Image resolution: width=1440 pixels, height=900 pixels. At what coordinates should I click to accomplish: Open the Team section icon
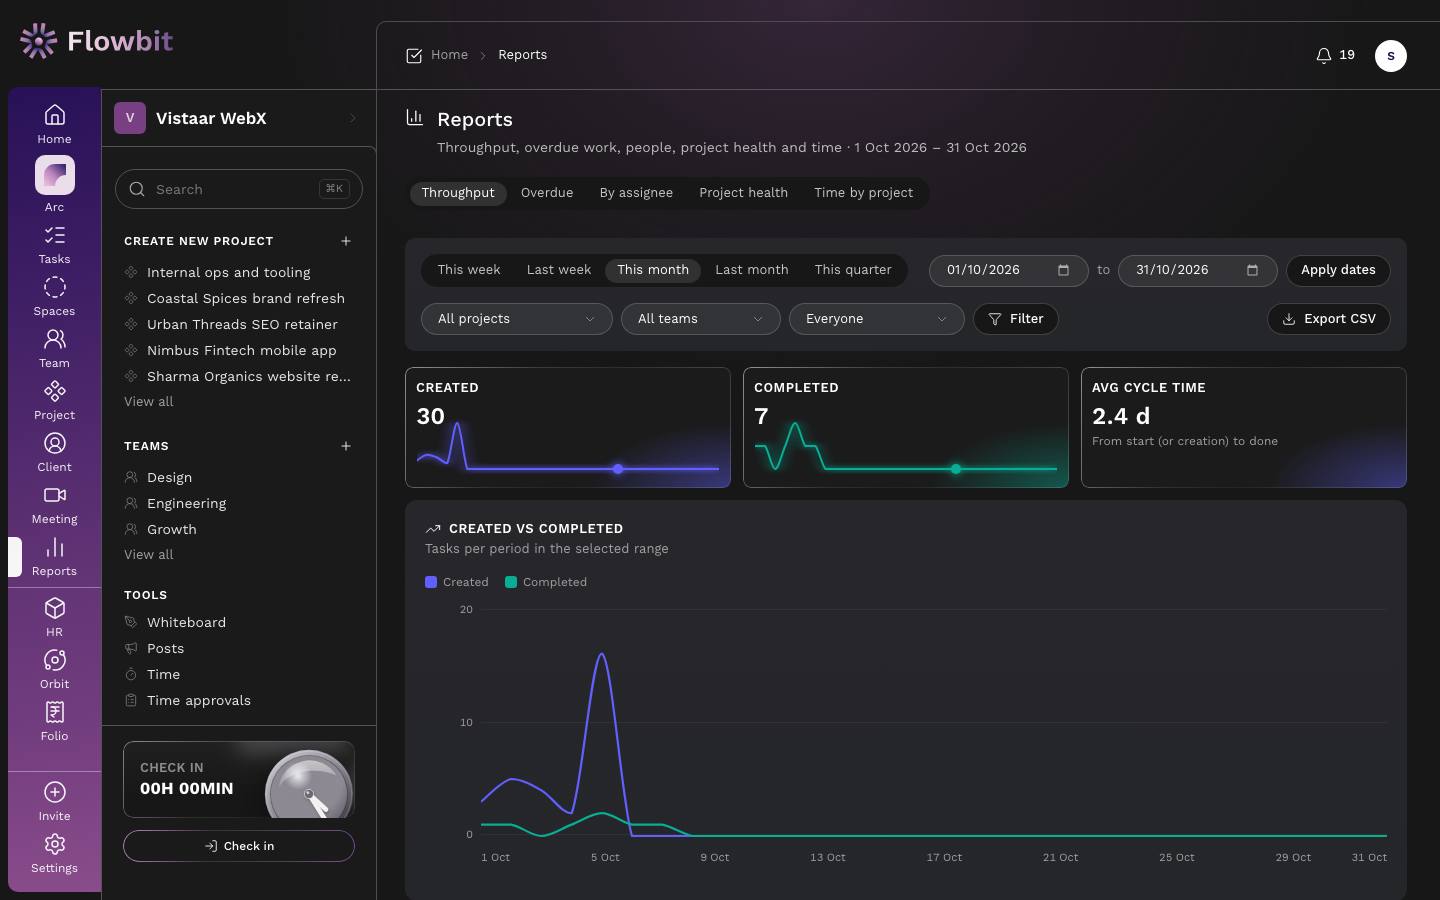tap(54, 348)
